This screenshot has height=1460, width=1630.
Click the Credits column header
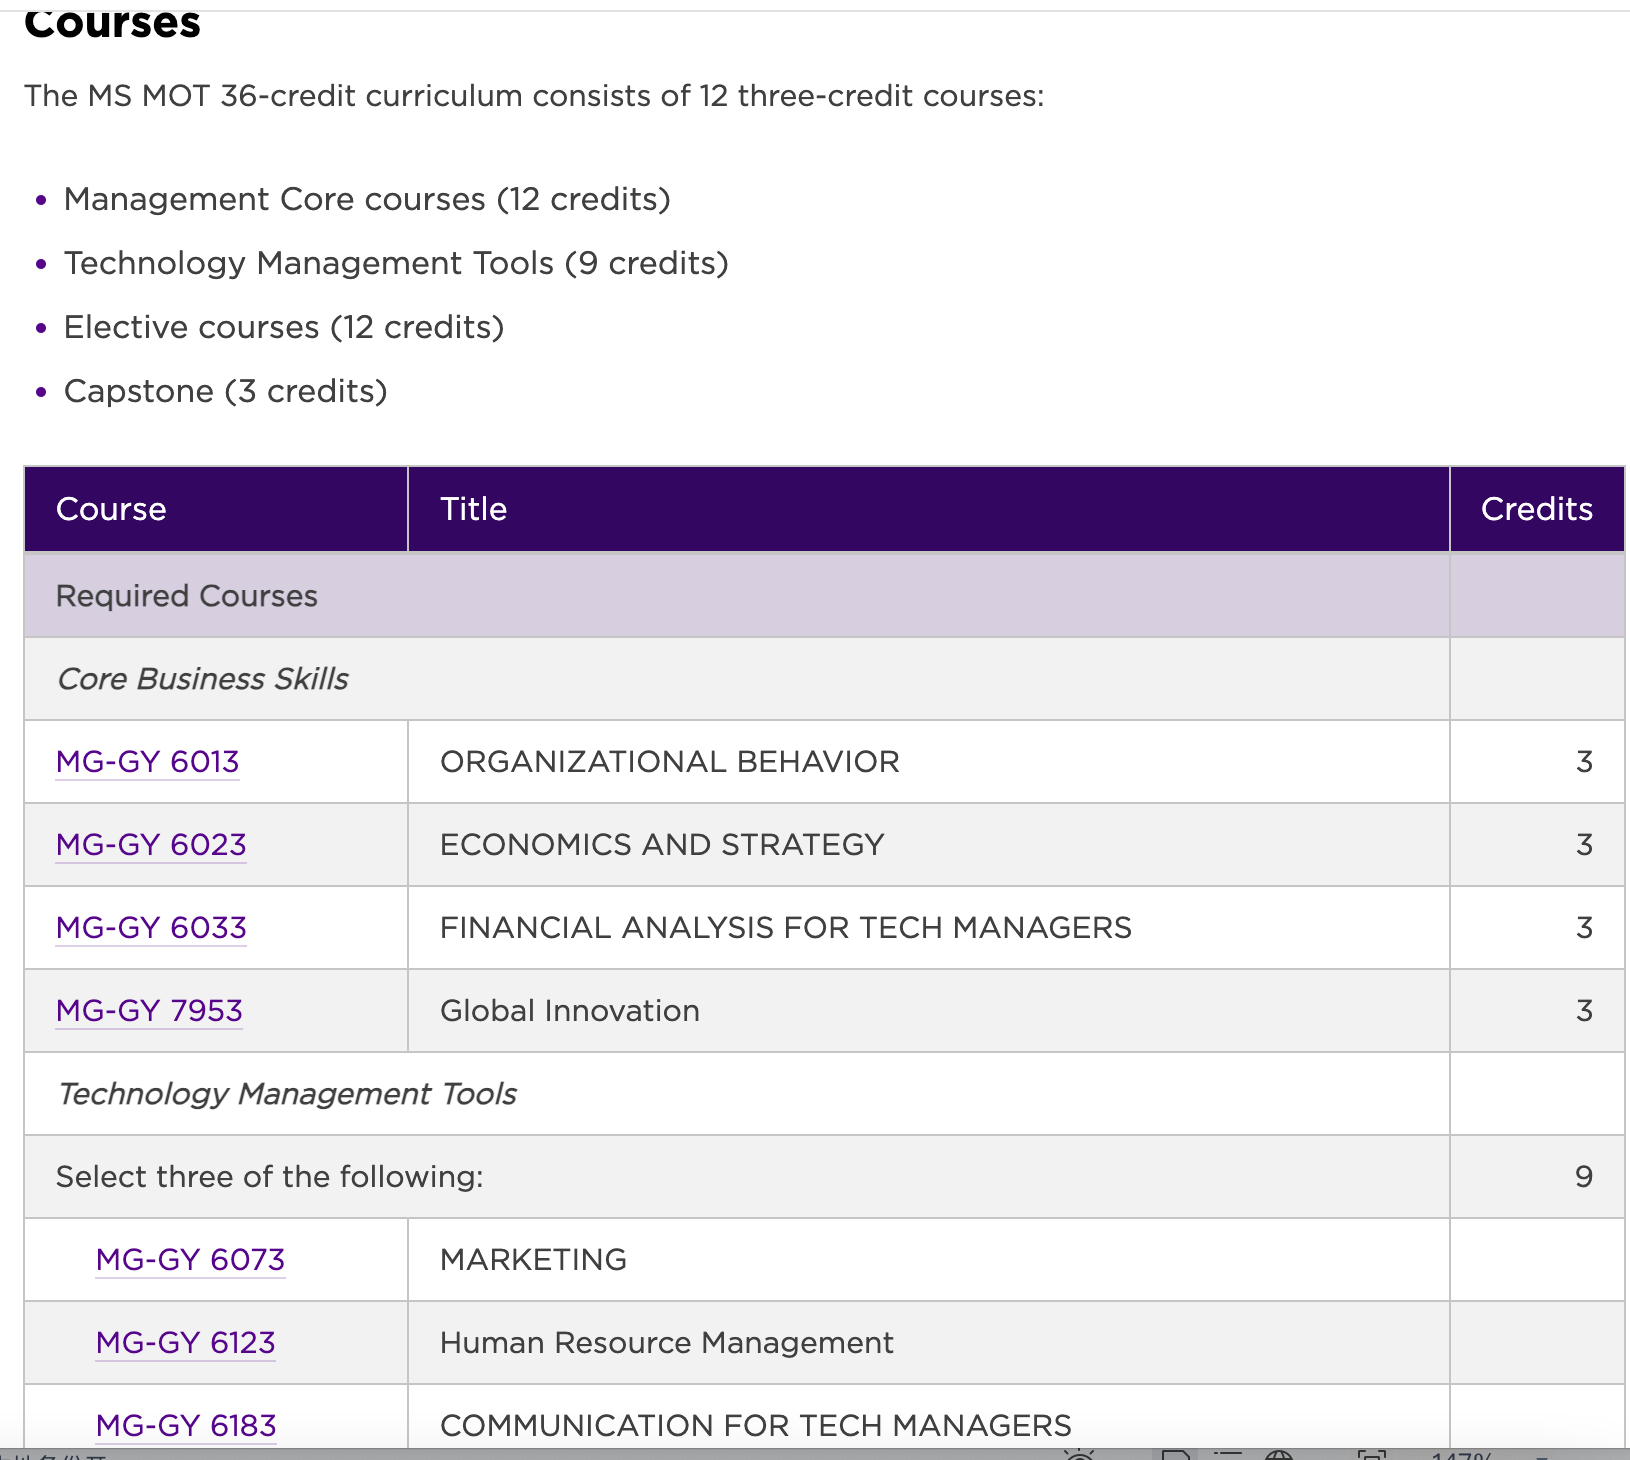click(x=1536, y=509)
